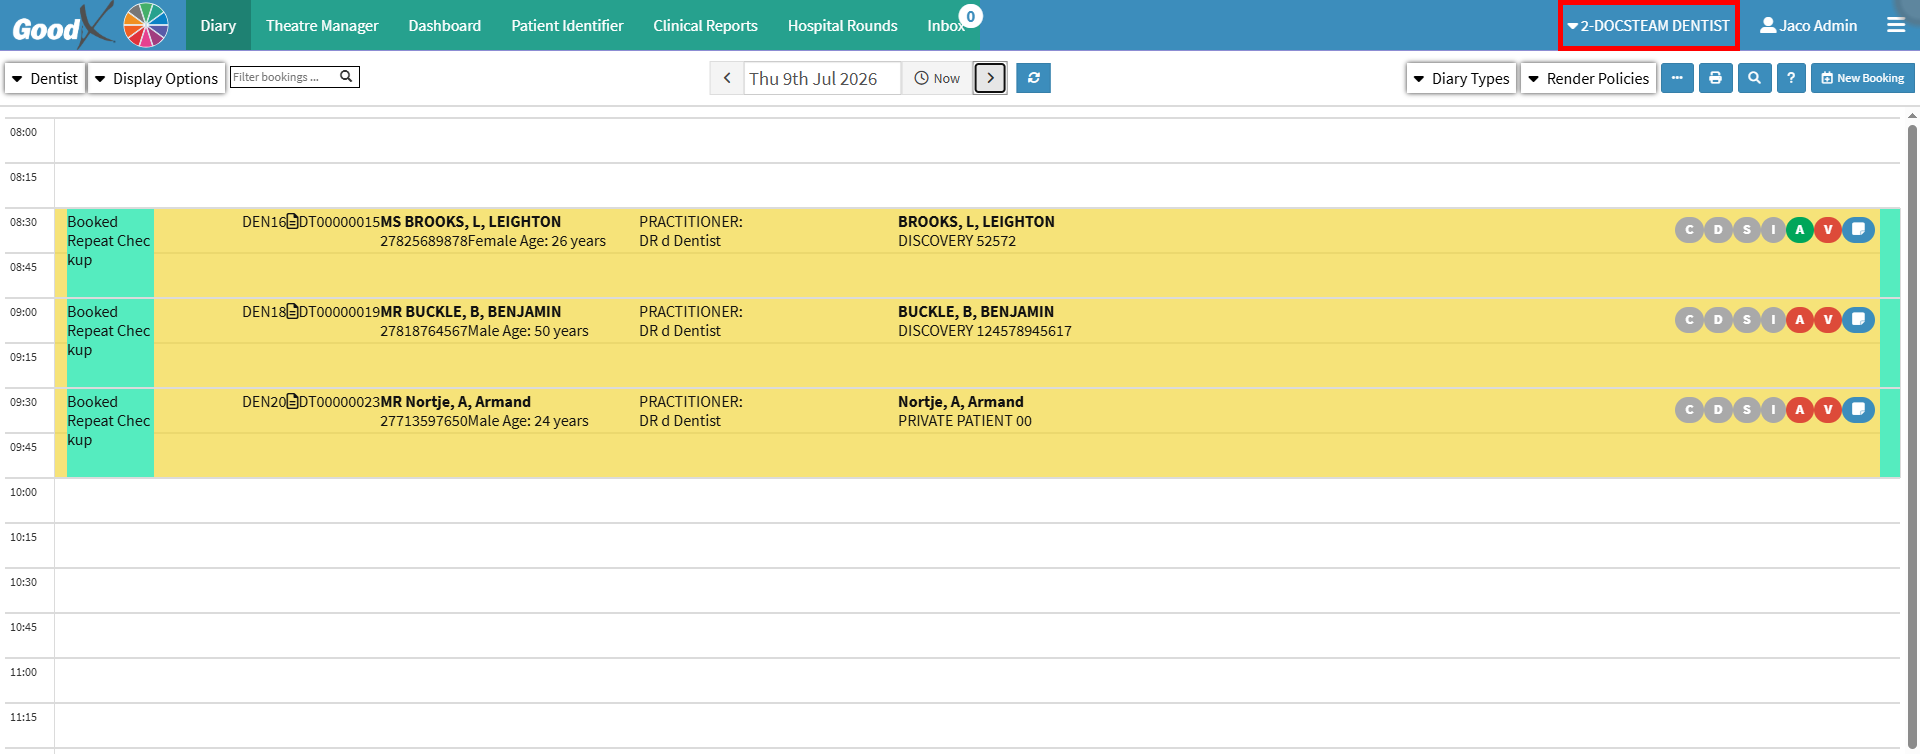Open the help question mark icon
The height and width of the screenshot is (754, 1920).
point(1791,78)
